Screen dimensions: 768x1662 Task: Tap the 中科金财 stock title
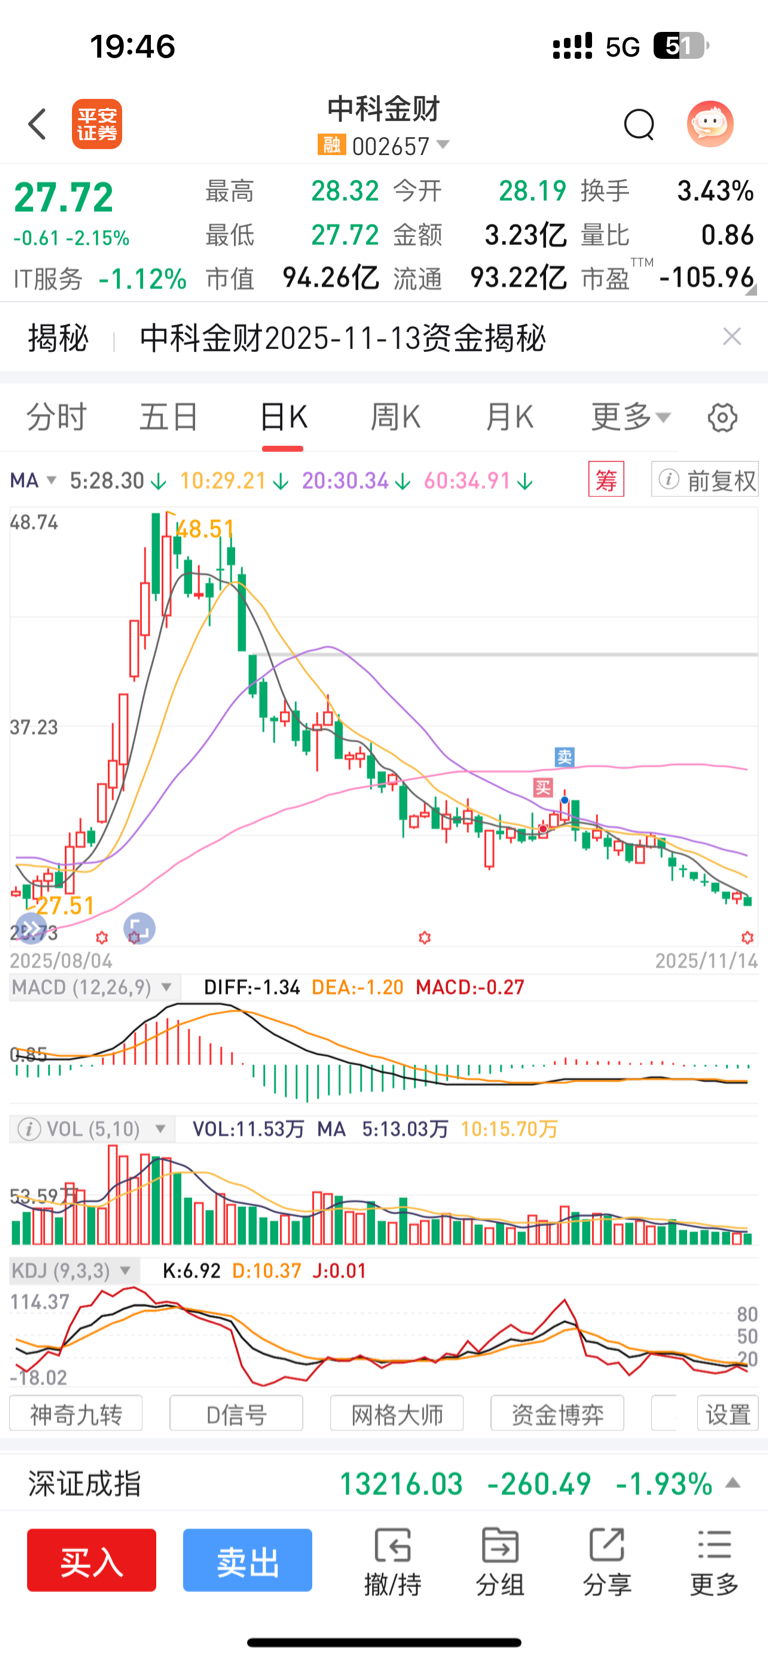384,109
